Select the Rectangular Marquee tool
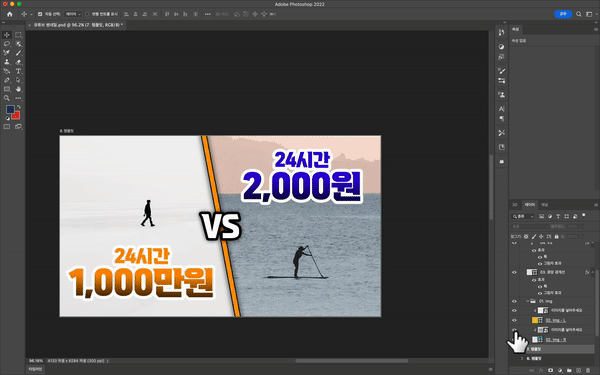 (18, 35)
